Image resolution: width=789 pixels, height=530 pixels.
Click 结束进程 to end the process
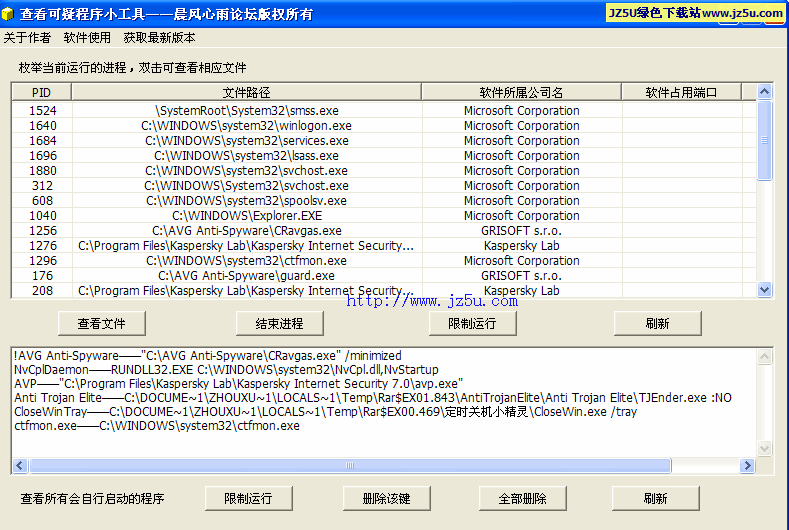pos(279,324)
